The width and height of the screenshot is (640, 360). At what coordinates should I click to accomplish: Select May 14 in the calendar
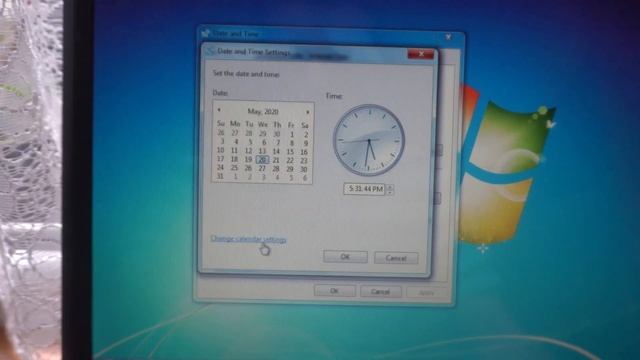point(276,151)
